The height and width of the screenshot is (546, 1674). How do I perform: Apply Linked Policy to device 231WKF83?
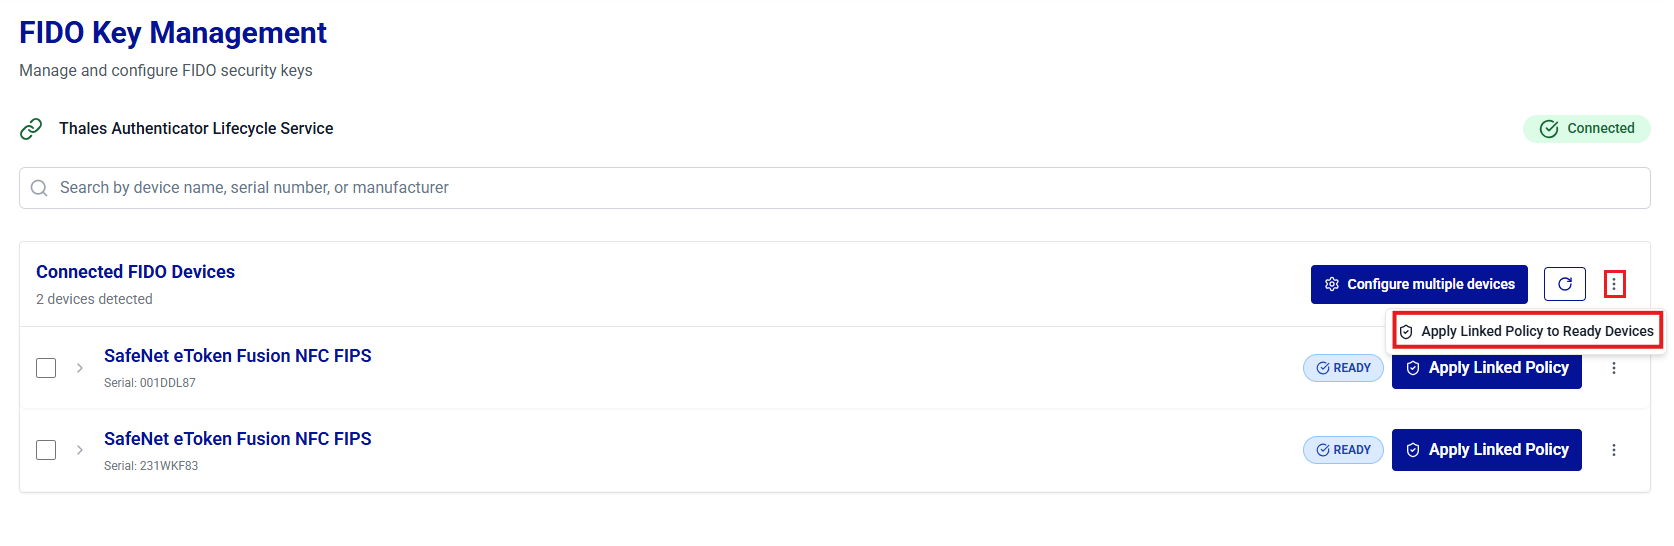point(1486,450)
